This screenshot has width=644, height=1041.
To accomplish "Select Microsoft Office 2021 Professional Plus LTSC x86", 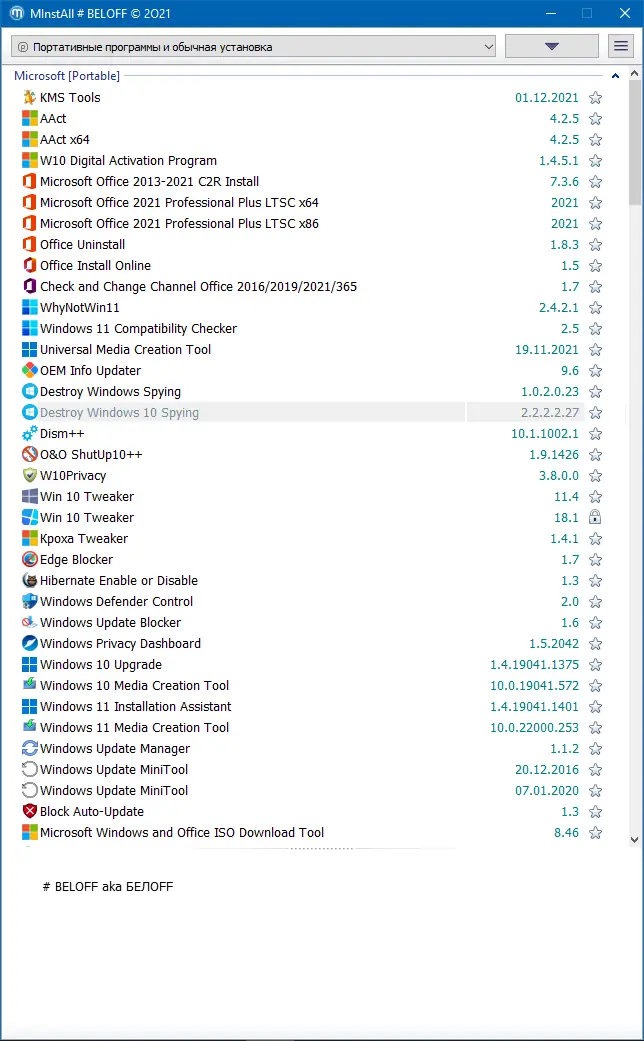I will point(179,224).
